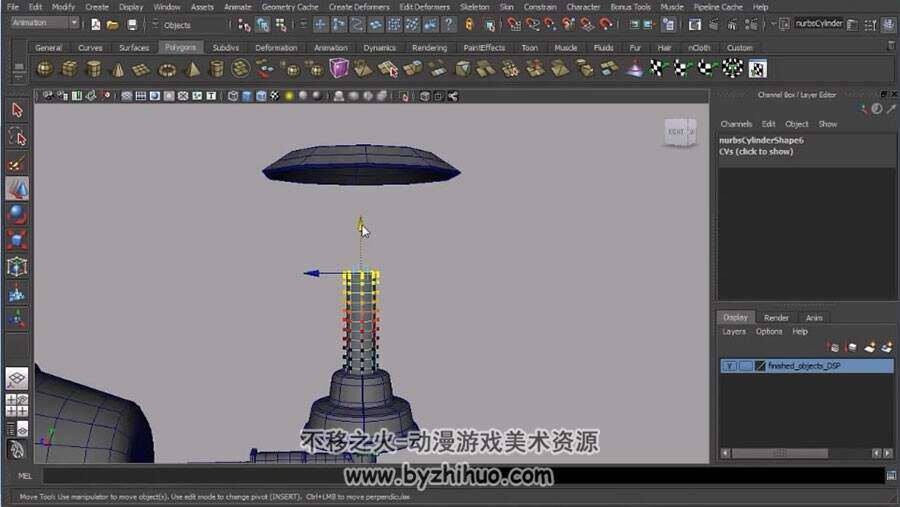The height and width of the screenshot is (507, 900).
Task: Open the Animation menu set dropdown
Action: coord(45,23)
